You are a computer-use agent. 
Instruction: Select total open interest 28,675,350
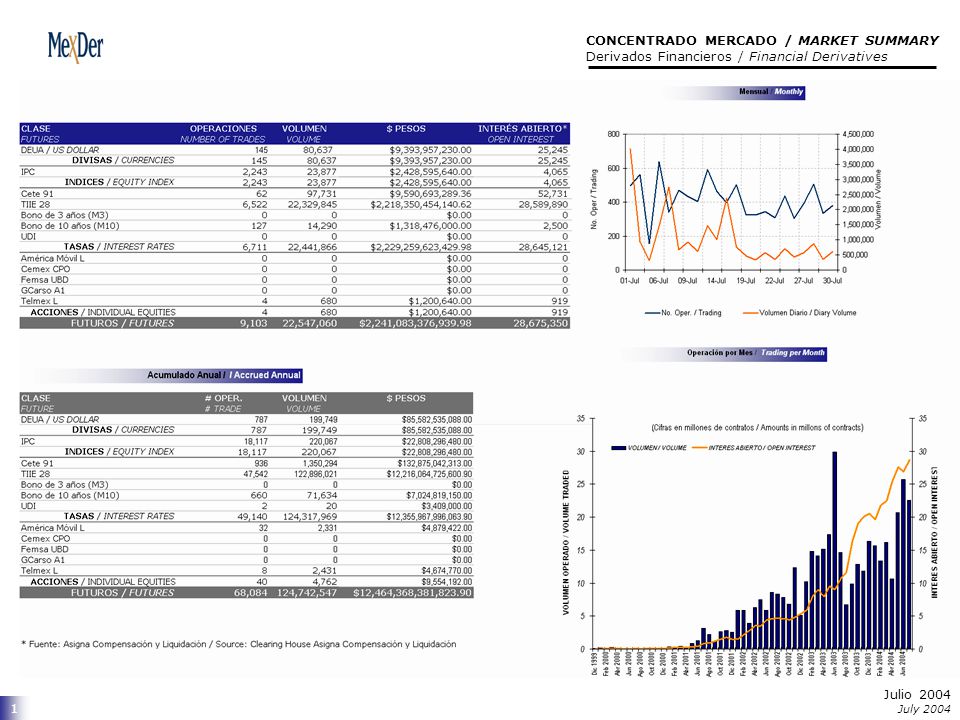coord(541,323)
